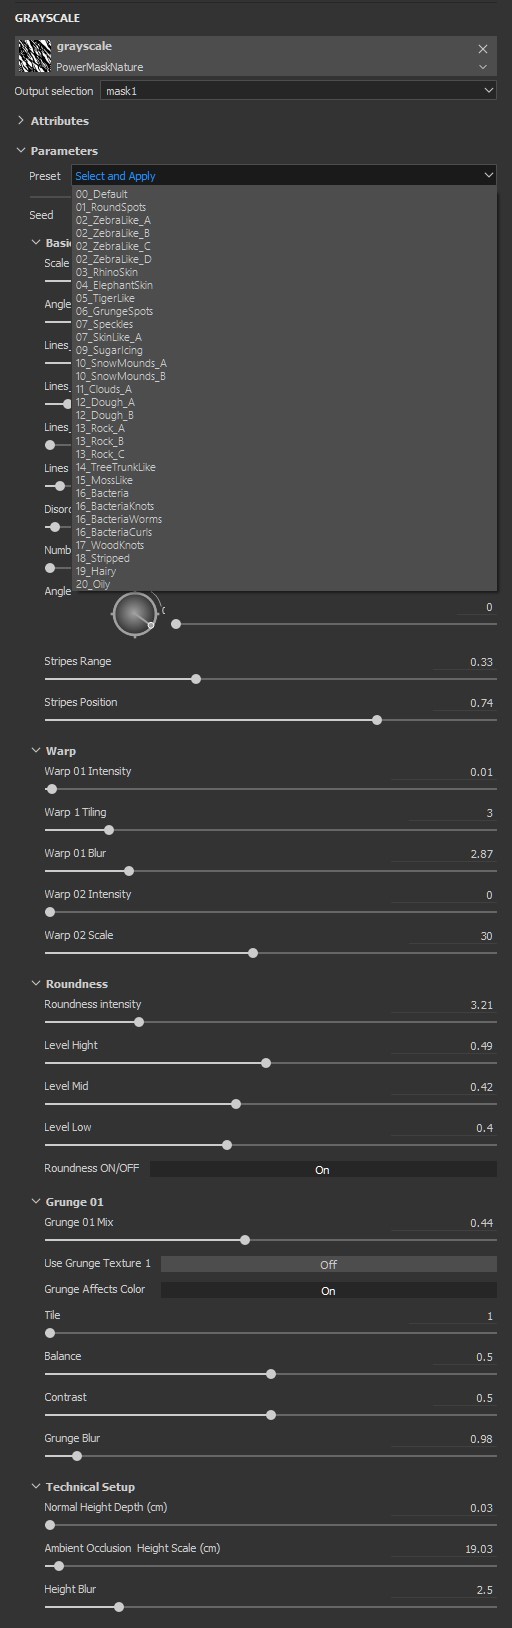Open the chevron under the grayscale close icon
The image size is (512, 1628).
[483, 67]
